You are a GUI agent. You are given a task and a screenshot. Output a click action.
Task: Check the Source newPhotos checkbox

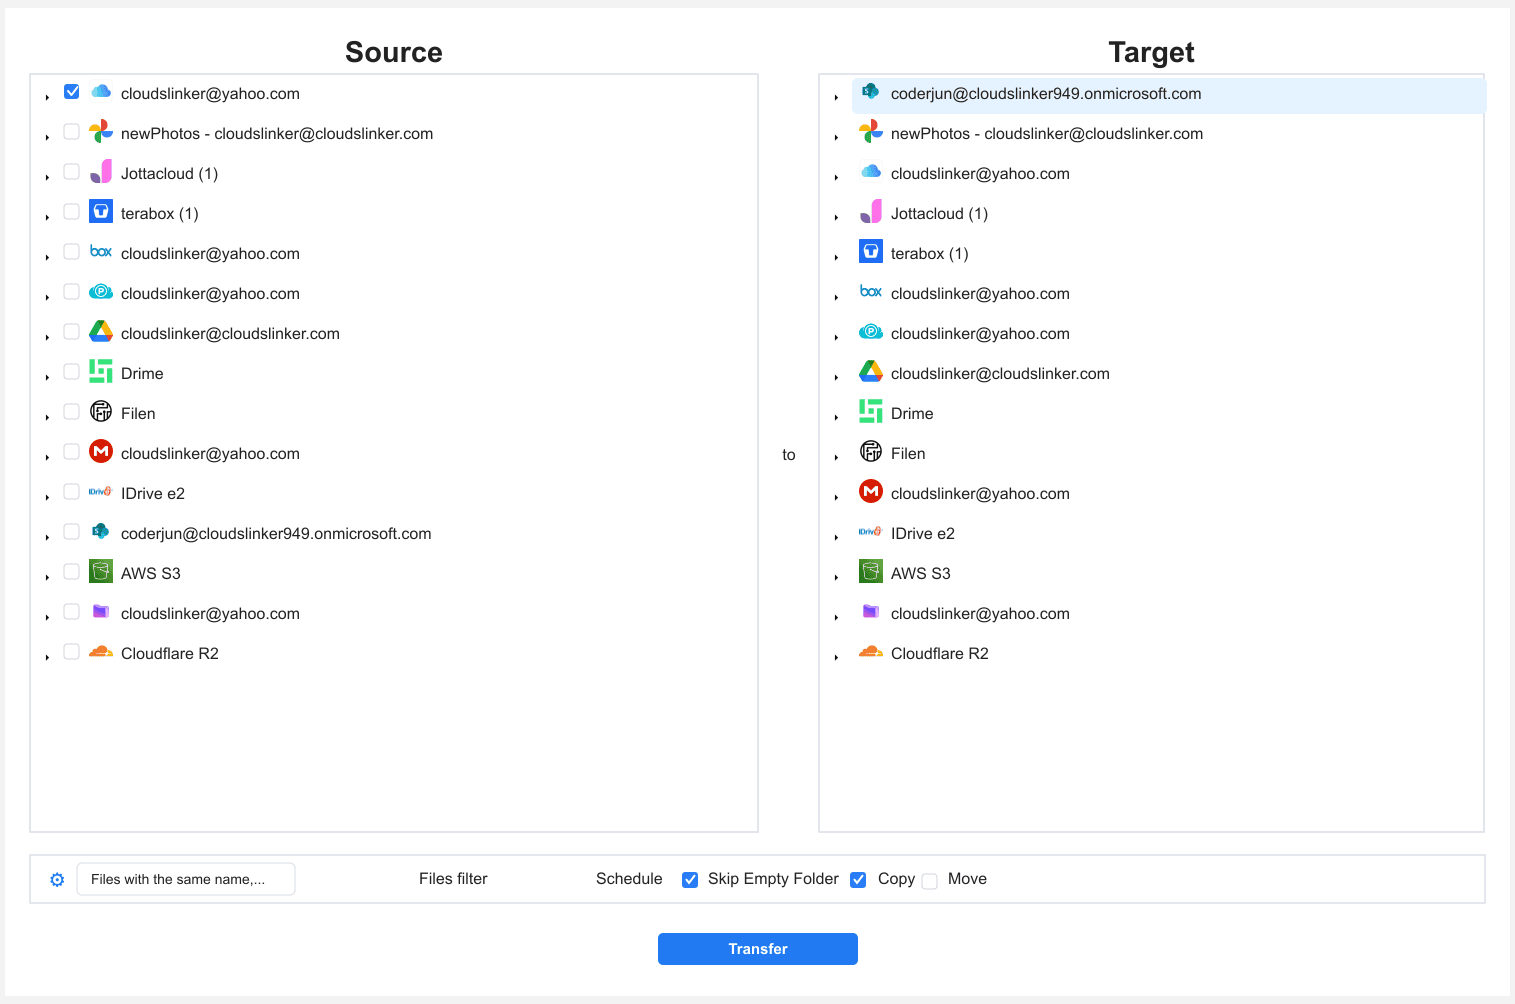[x=72, y=131]
